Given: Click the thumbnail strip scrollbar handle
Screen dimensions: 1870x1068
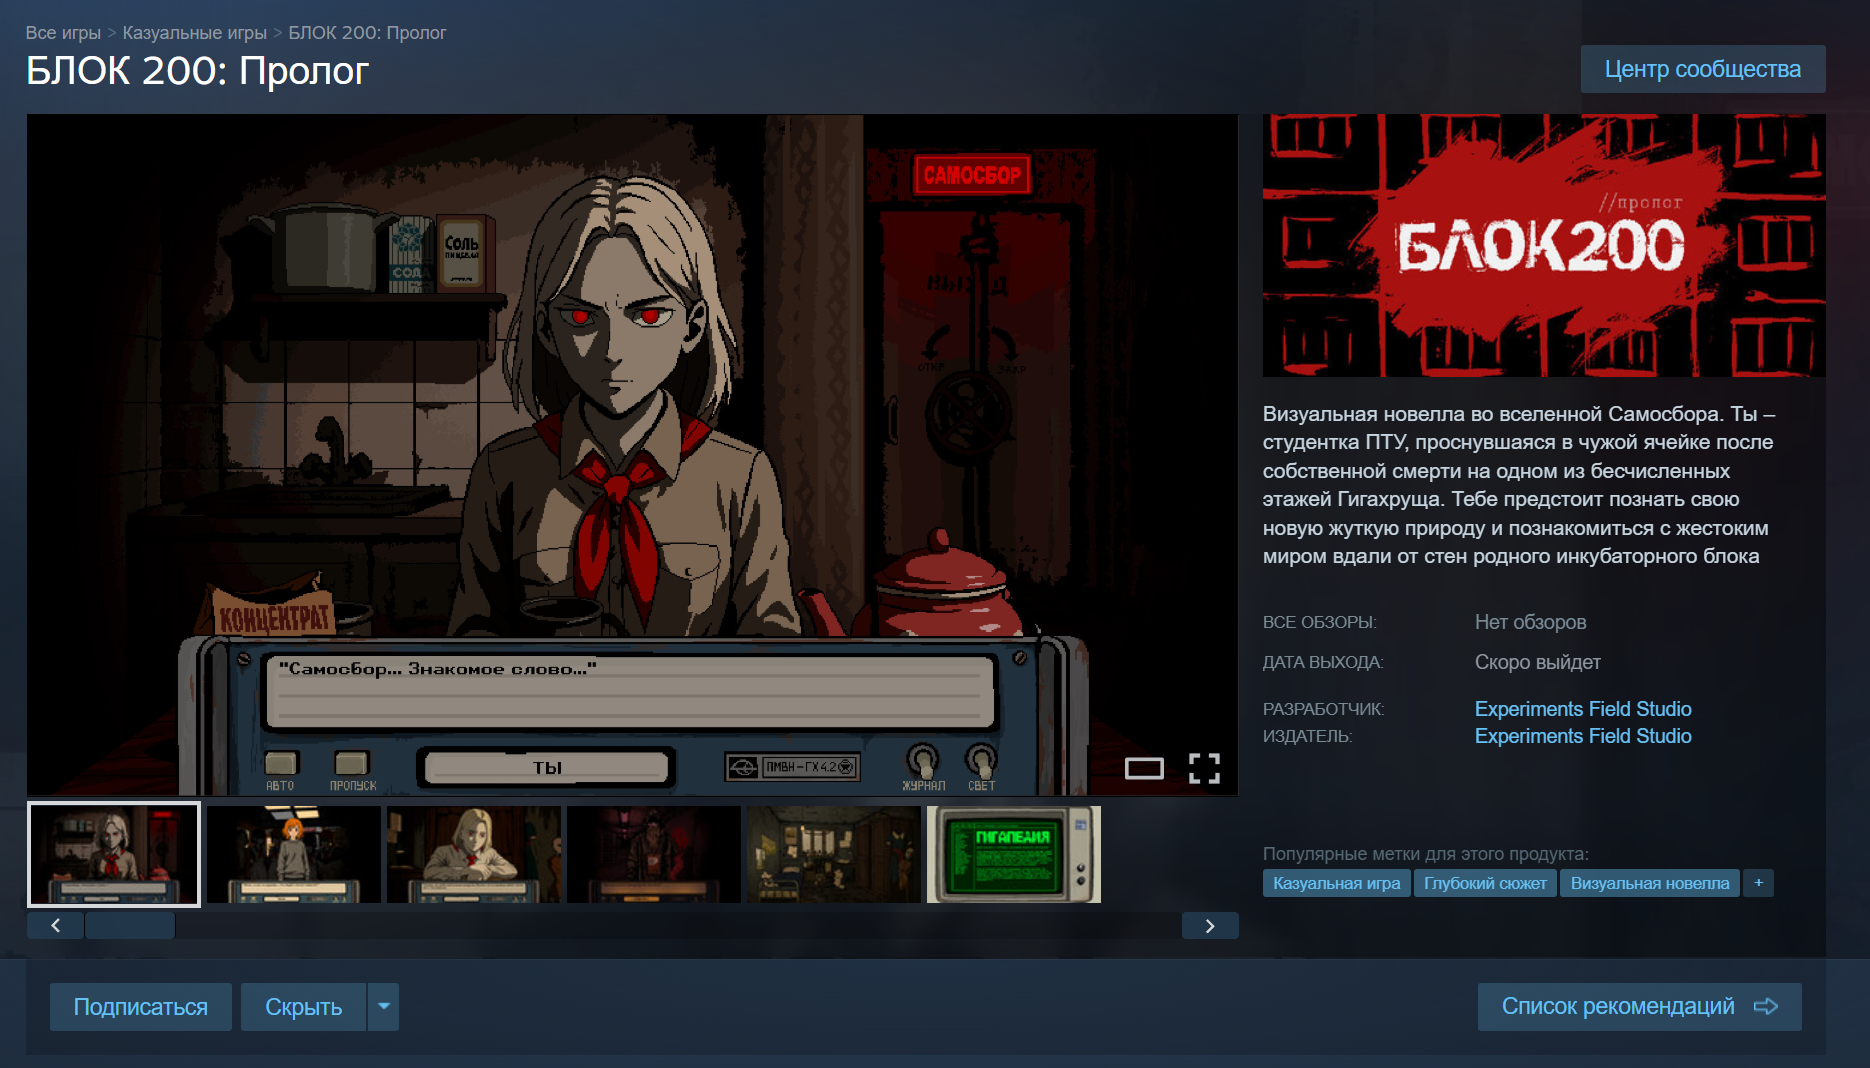Looking at the screenshot, I should click(130, 926).
